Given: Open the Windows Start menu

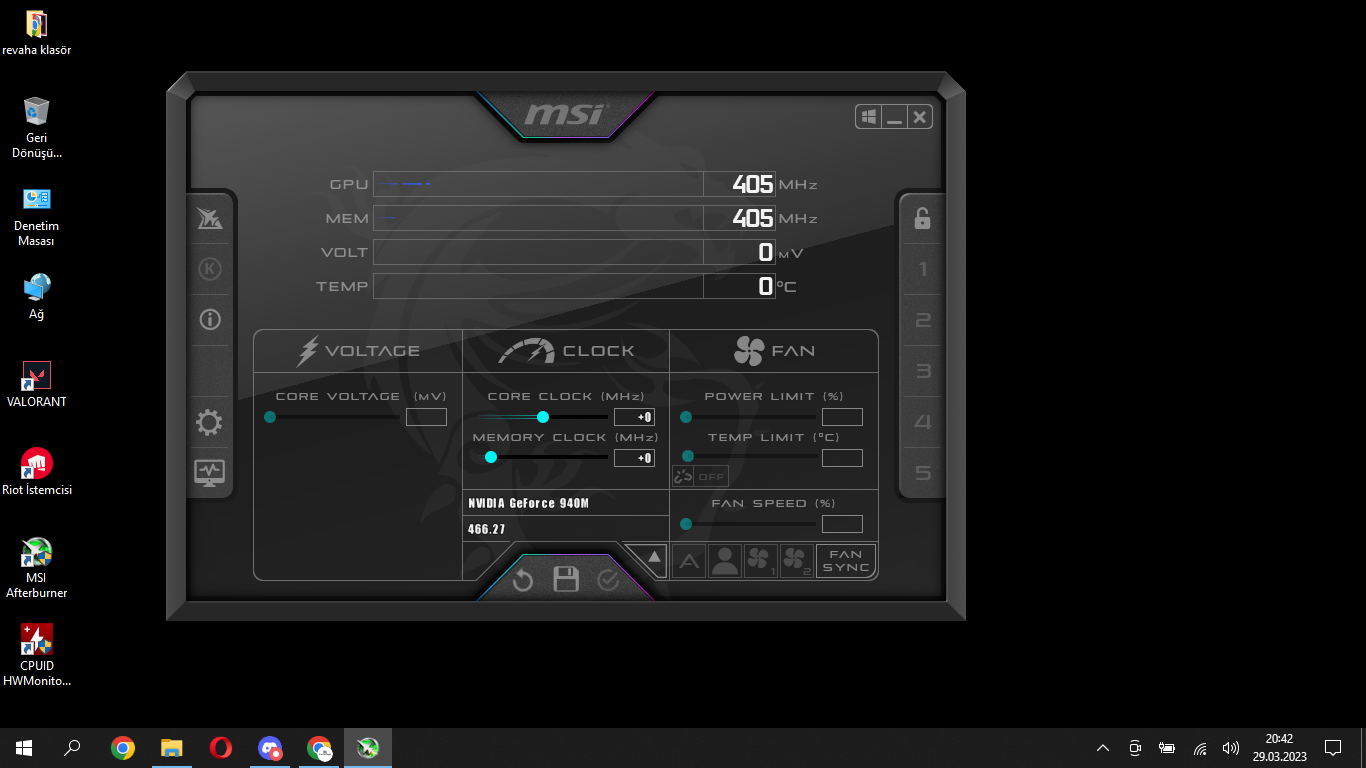Looking at the screenshot, I should point(24,748).
